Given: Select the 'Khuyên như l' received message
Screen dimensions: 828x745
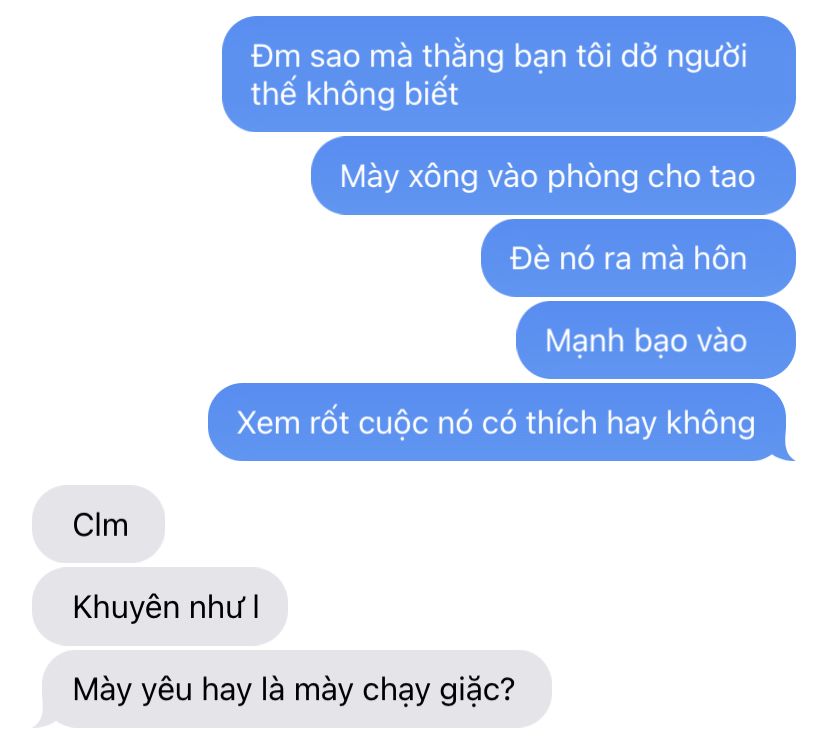Looking at the screenshot, I should [x=159, y=606].
